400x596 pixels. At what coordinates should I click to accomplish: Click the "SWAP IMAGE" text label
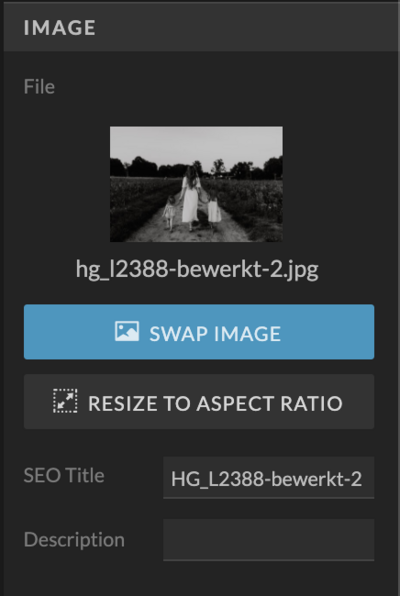pos(215,334)
